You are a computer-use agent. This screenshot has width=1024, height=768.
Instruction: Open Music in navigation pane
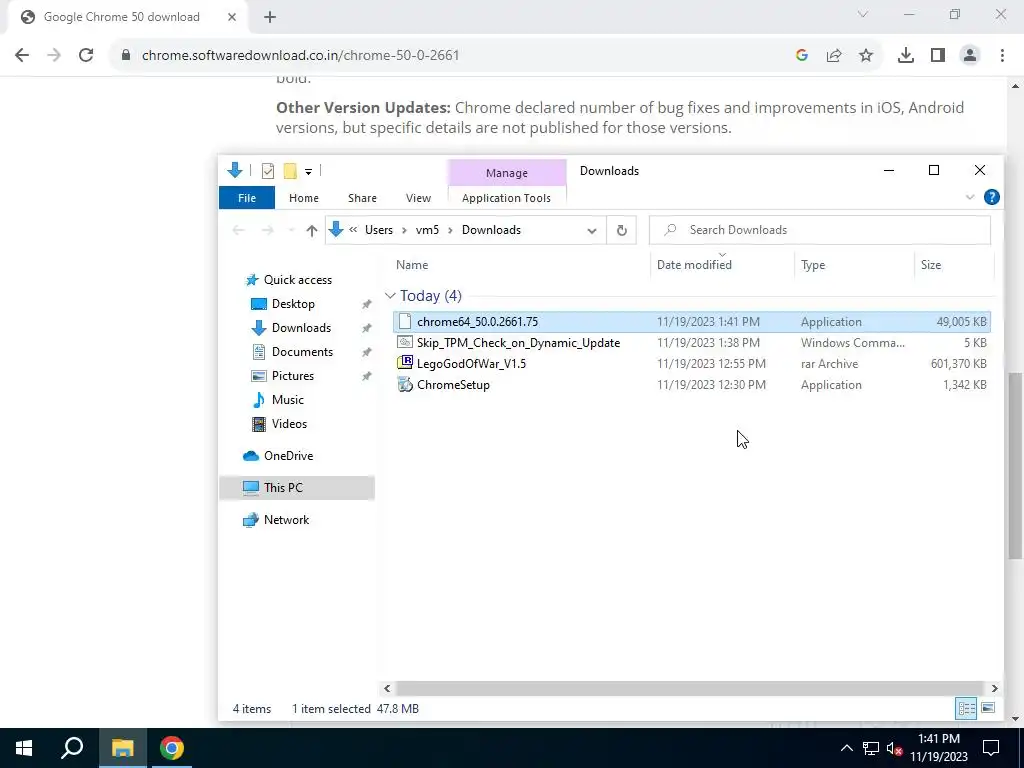tap(287, 400)
